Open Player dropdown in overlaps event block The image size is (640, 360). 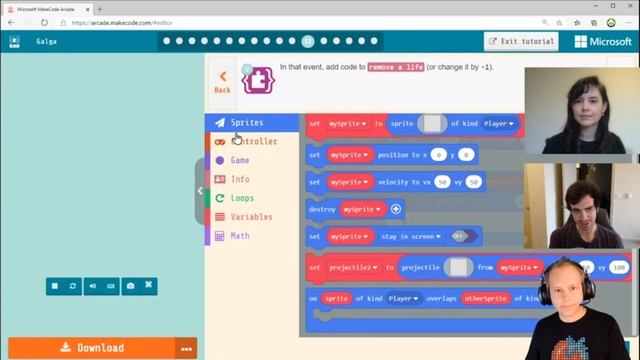403,299
